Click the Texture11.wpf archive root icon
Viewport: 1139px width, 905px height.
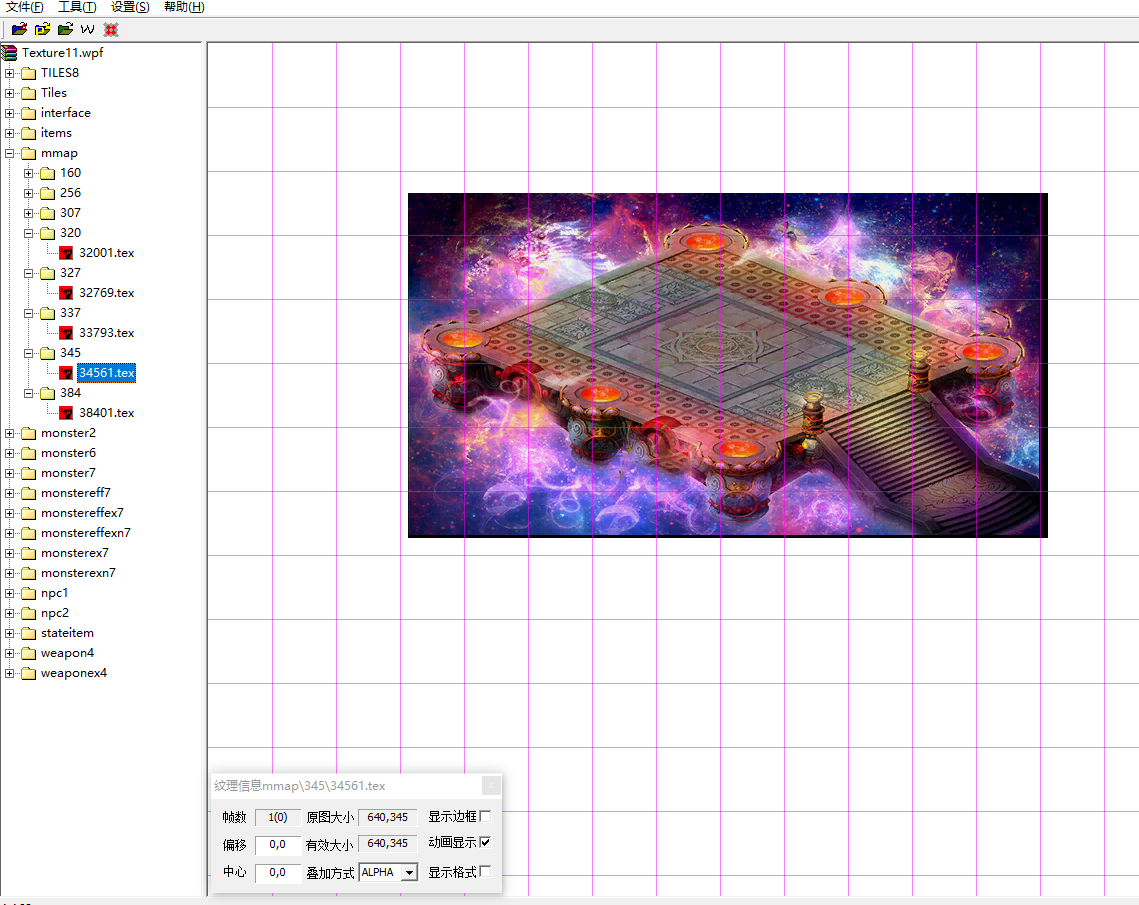(10, 53)
